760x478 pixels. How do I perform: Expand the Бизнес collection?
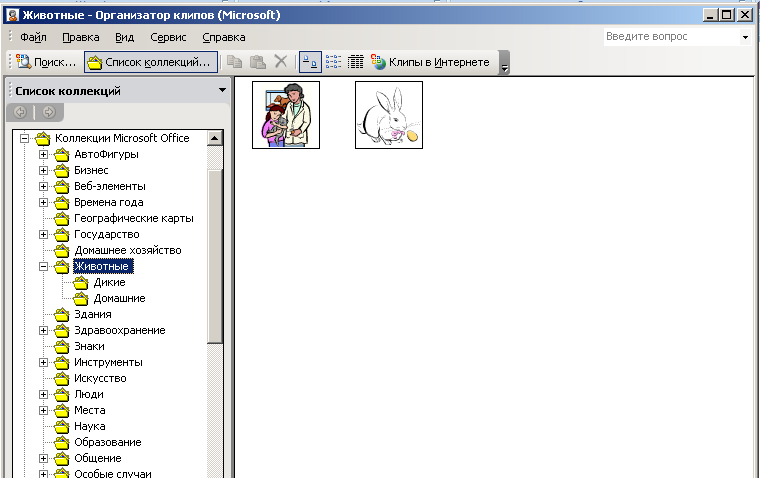click(44, 171)
